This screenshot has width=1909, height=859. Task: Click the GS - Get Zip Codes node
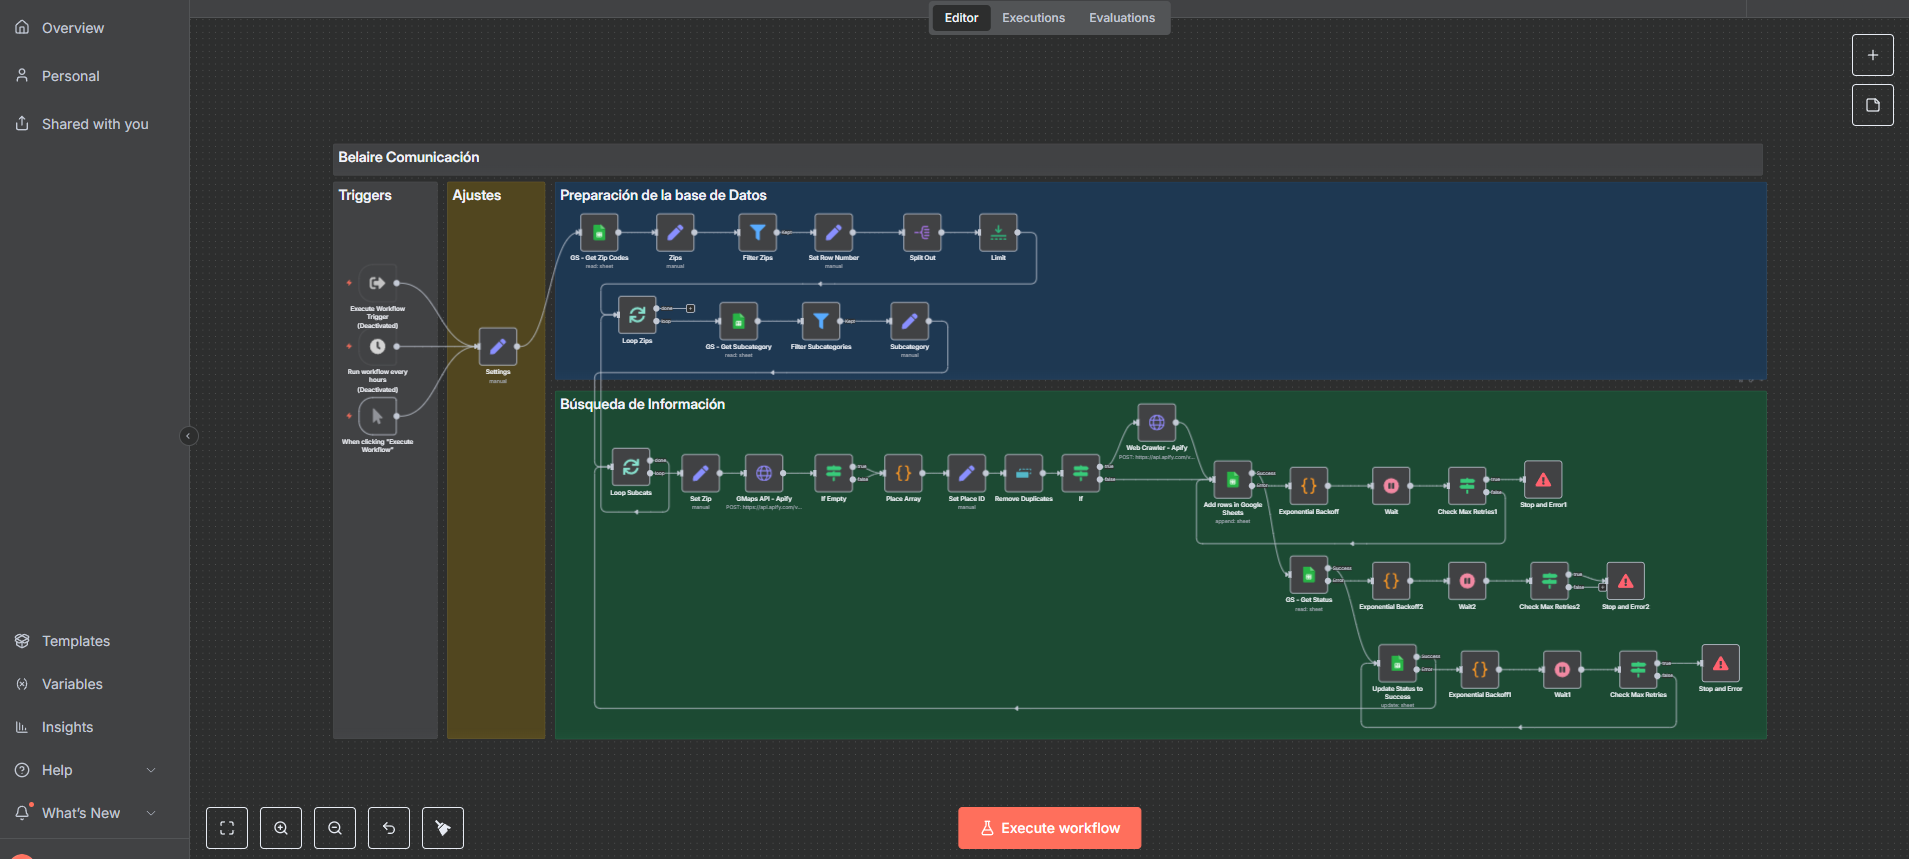tap(599, 233)
